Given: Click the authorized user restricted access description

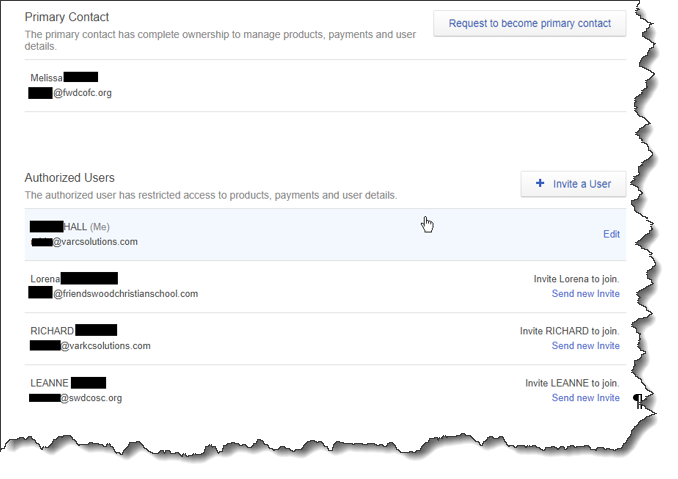Looking at the screenshot, I should pos(211,195).
